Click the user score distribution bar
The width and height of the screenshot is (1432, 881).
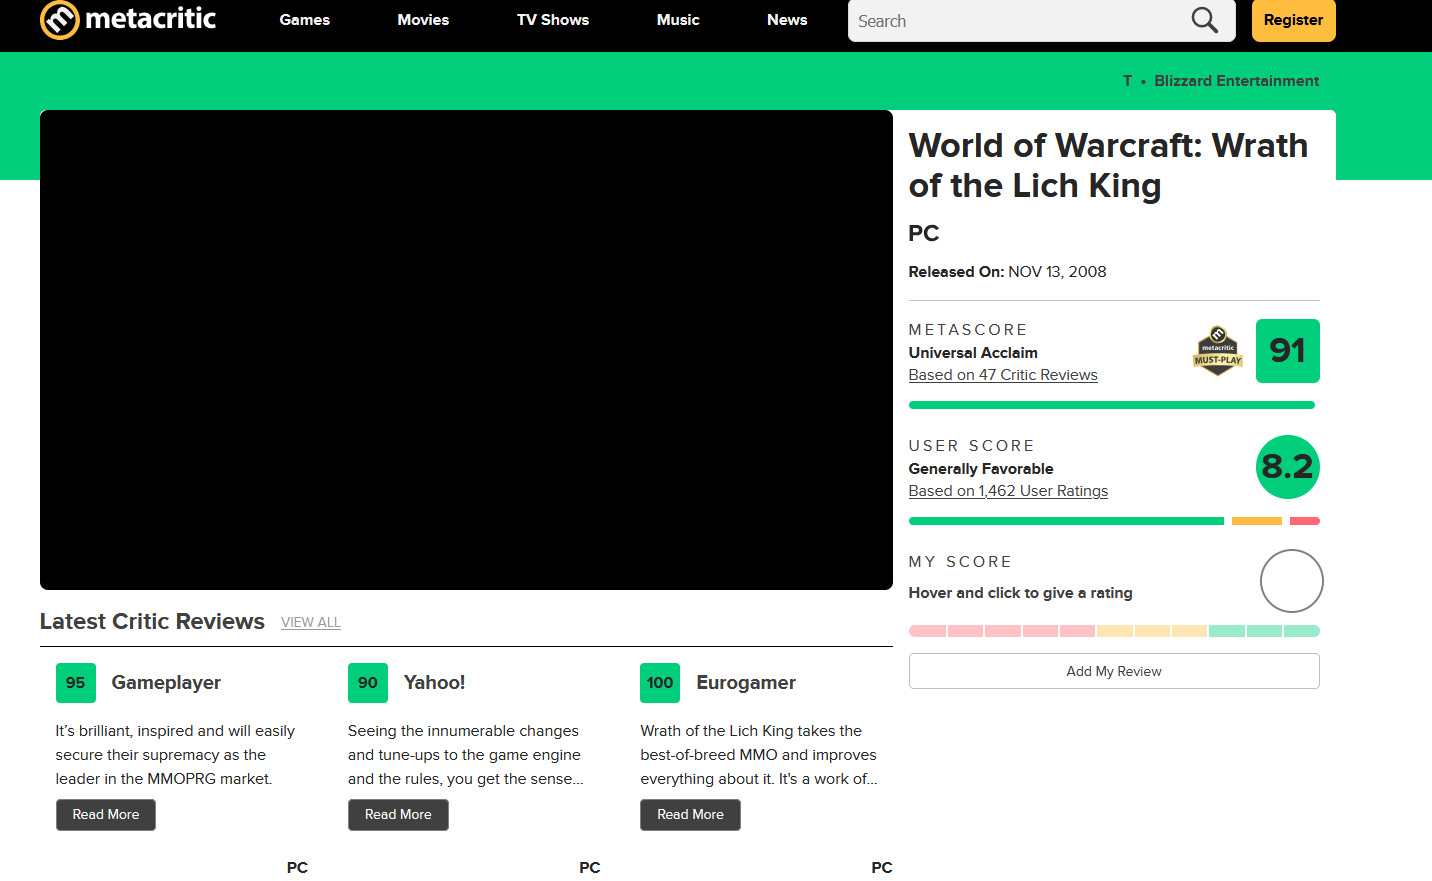point(1114,521)
